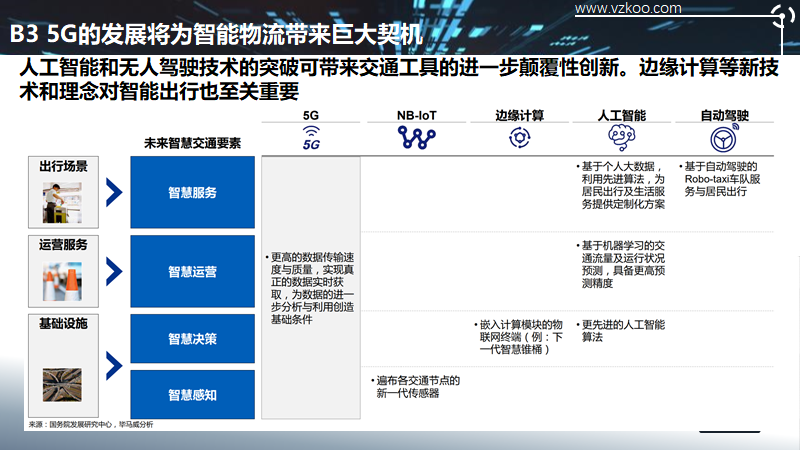
Task: Click the 智慧感知 blue box
Action: pyautogui.click(x=192, y=394)
